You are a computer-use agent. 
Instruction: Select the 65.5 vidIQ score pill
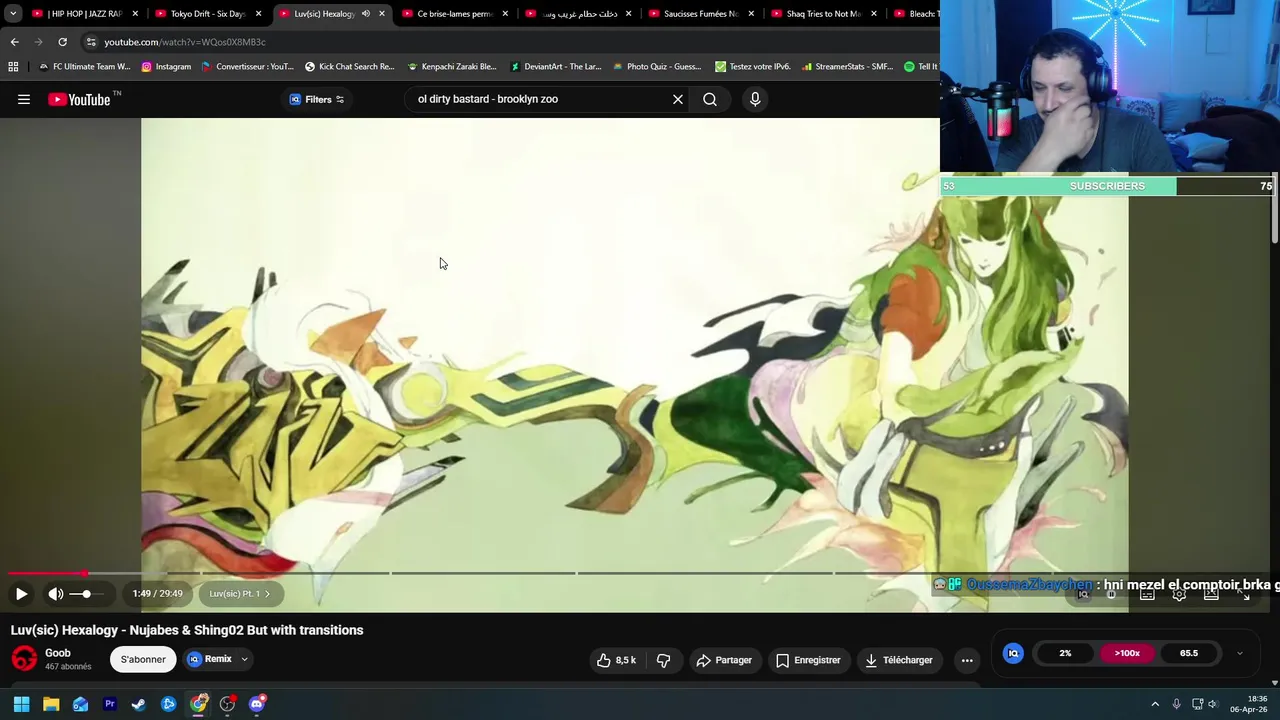(1189, 653)
